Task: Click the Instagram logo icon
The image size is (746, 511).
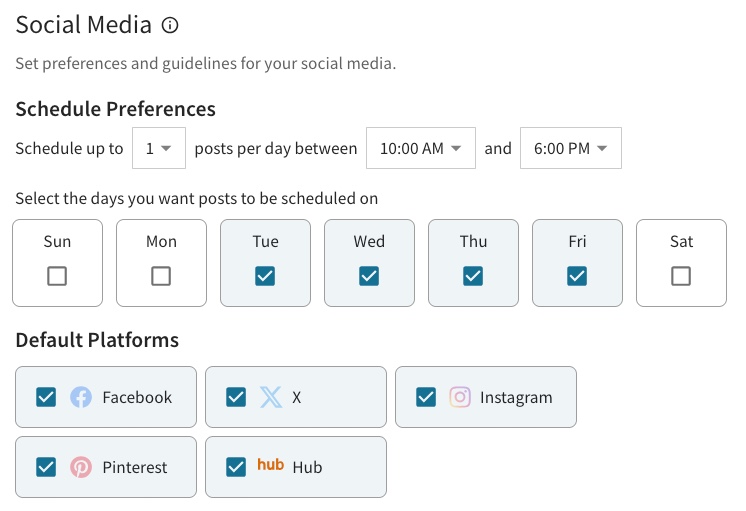Action: point(460,397)
